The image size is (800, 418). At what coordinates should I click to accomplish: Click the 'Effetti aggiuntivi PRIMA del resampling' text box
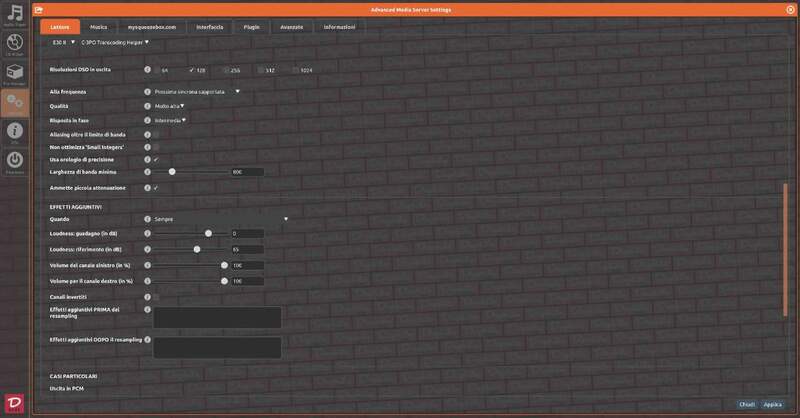click(217, 317)
